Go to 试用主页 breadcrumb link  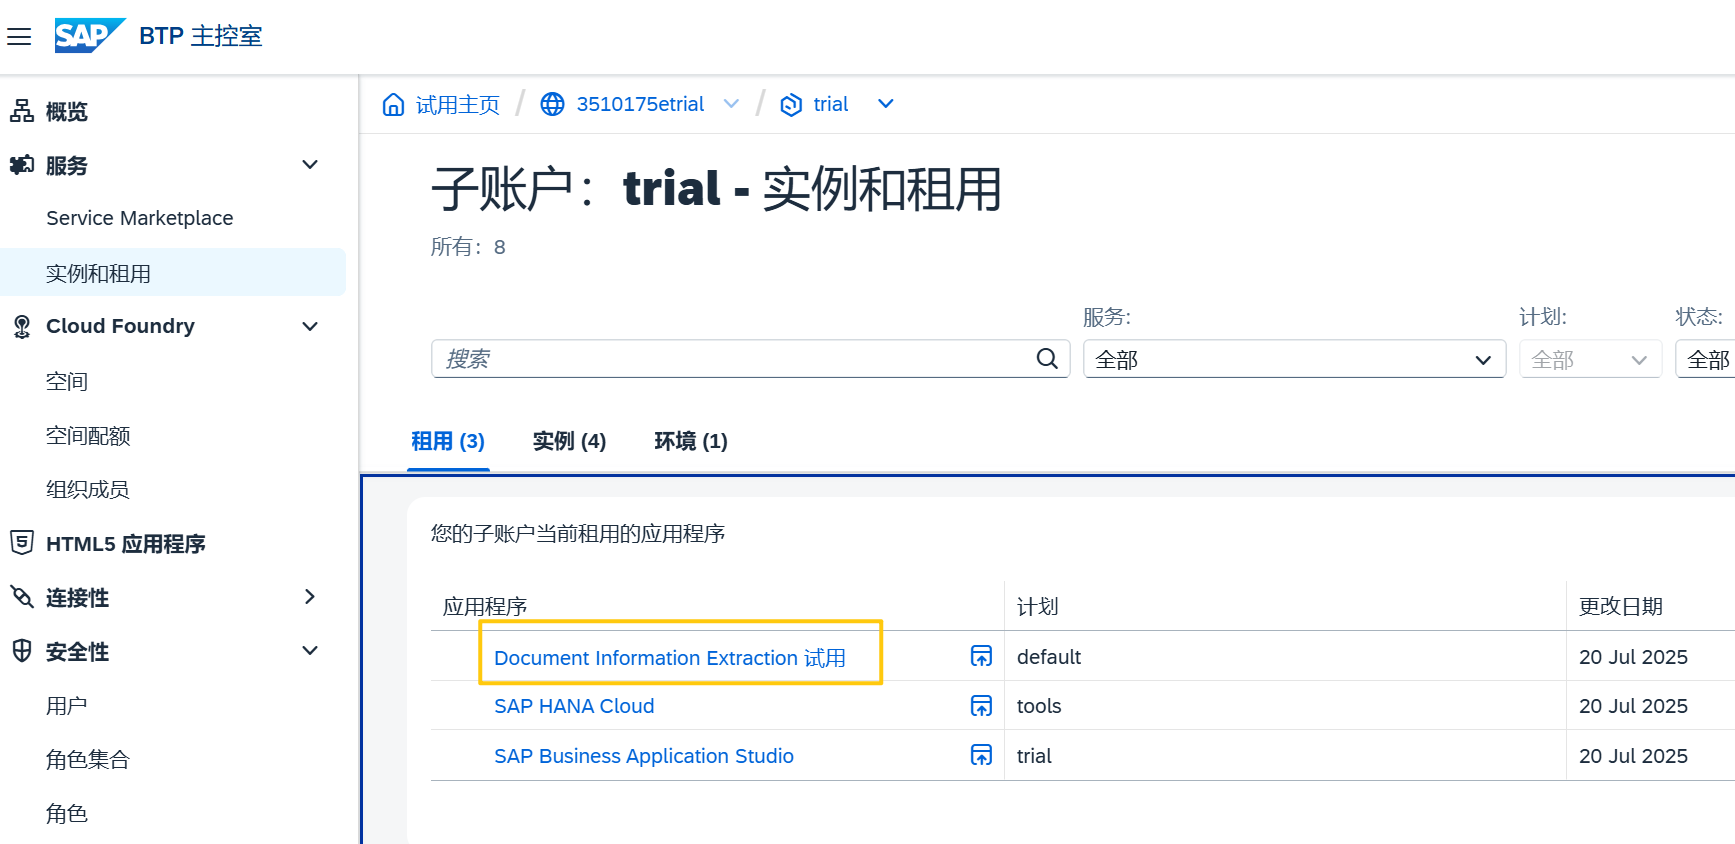[x=457, y=104]
